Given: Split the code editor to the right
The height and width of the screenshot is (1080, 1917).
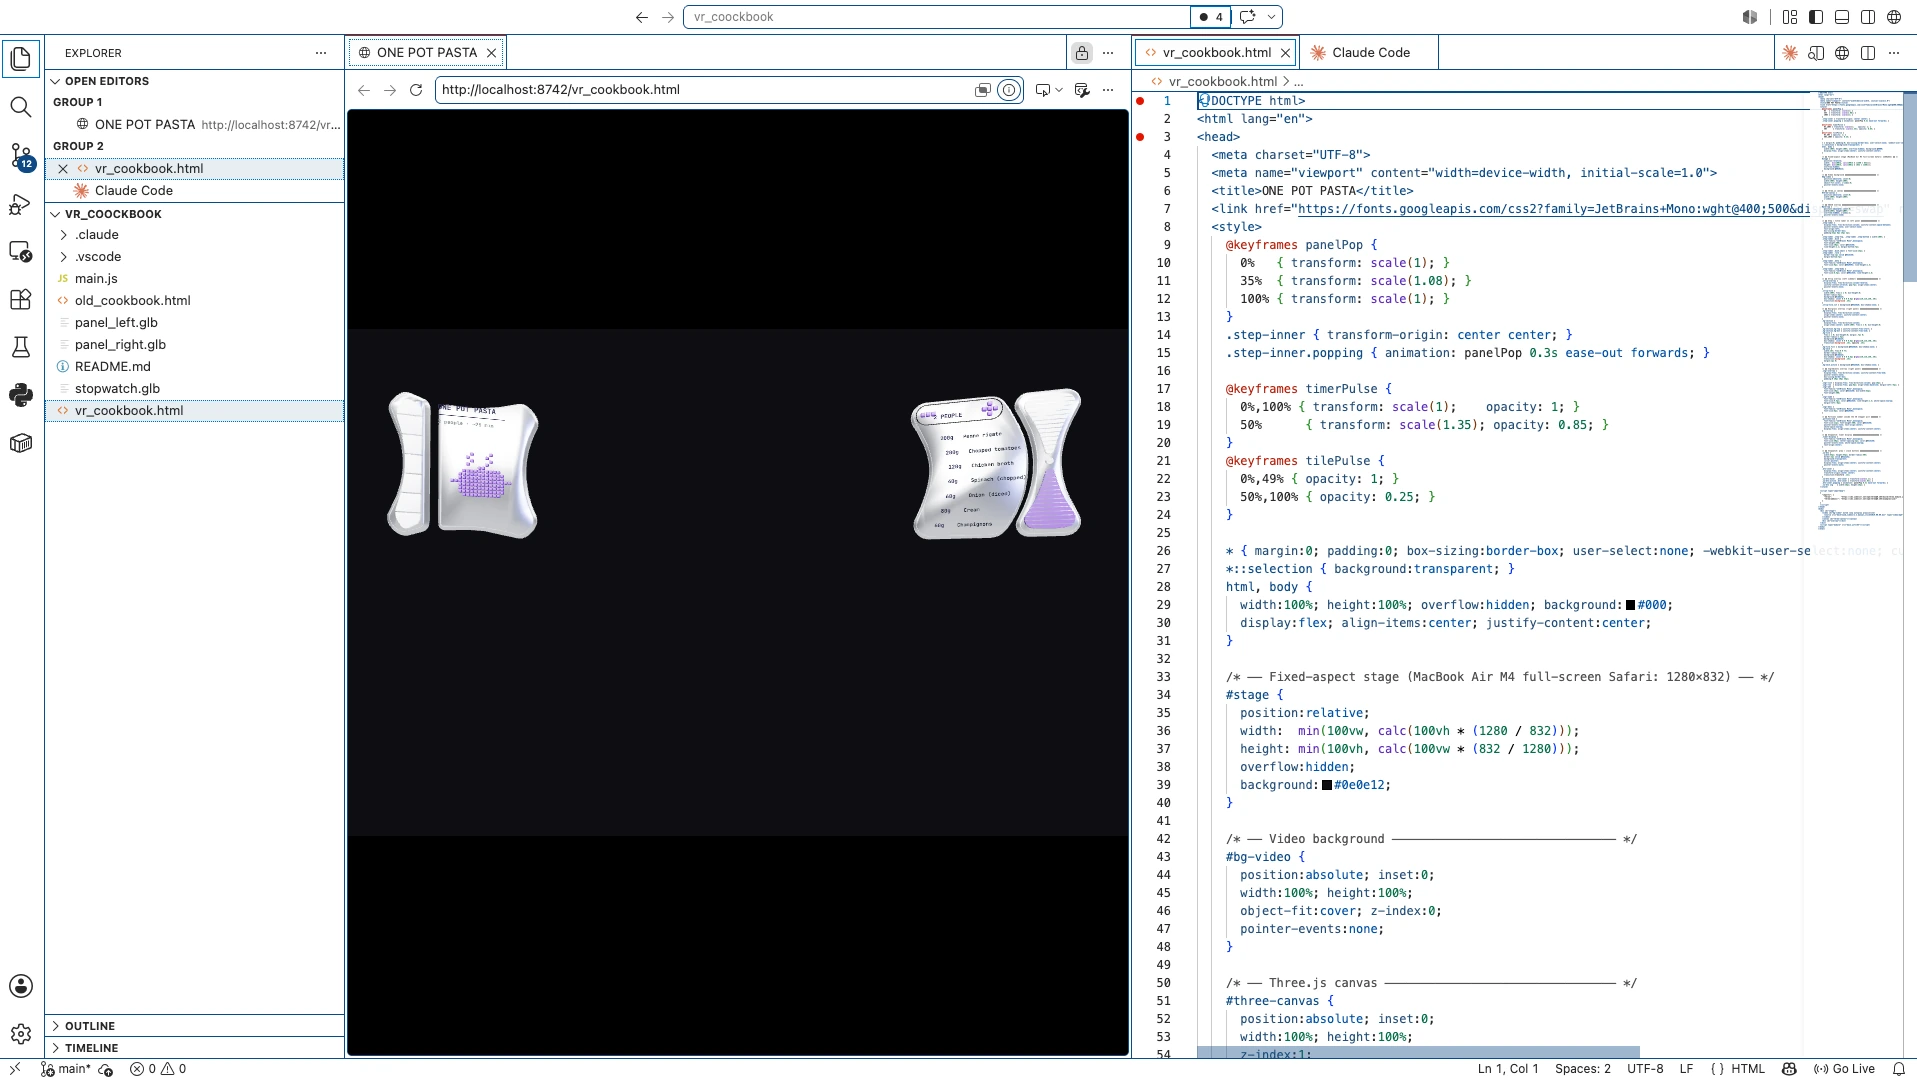Looking at the screenshot, I should tap(1868, 53).
